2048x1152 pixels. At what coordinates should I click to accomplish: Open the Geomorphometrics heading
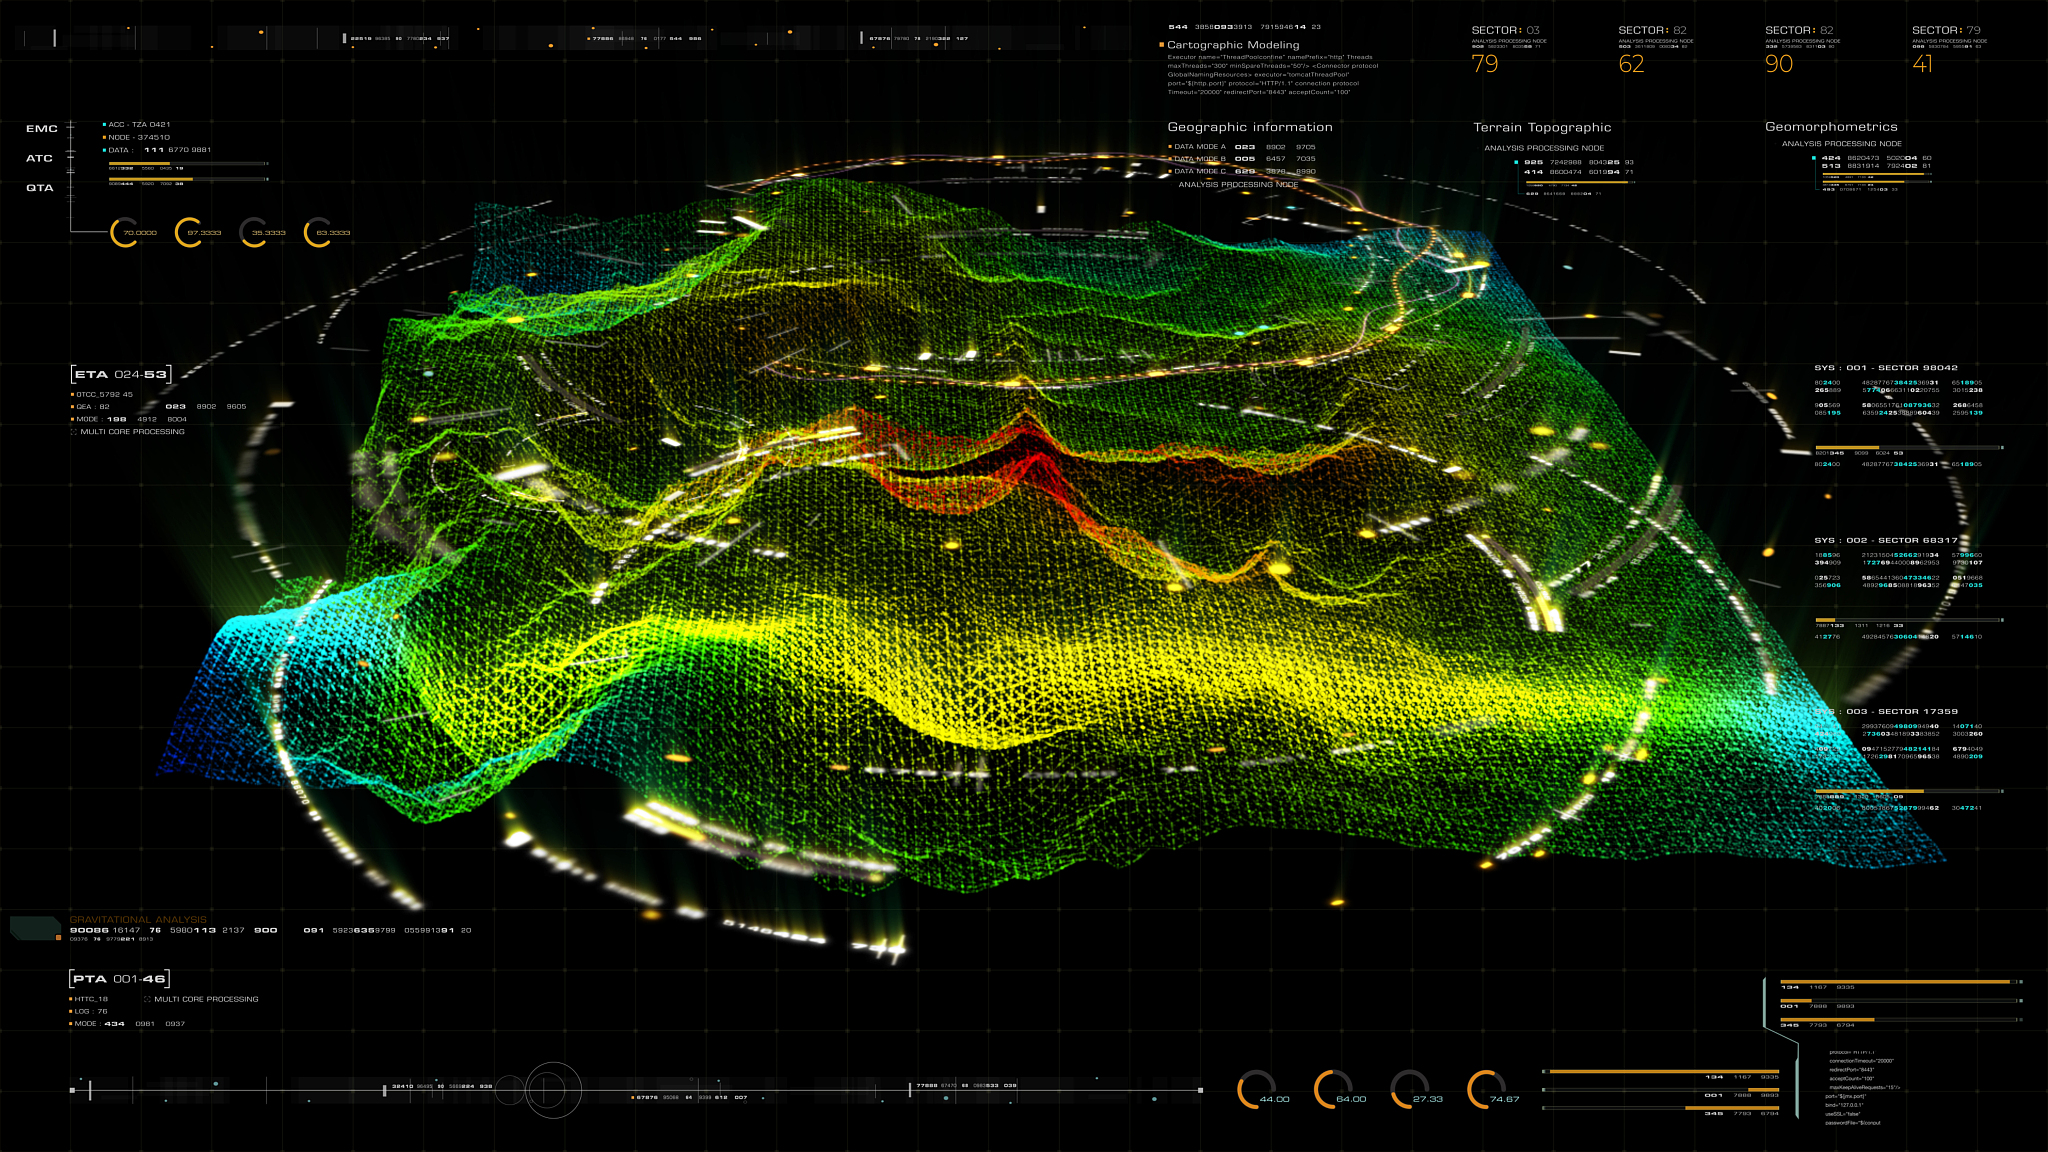tap(1830, 127)
